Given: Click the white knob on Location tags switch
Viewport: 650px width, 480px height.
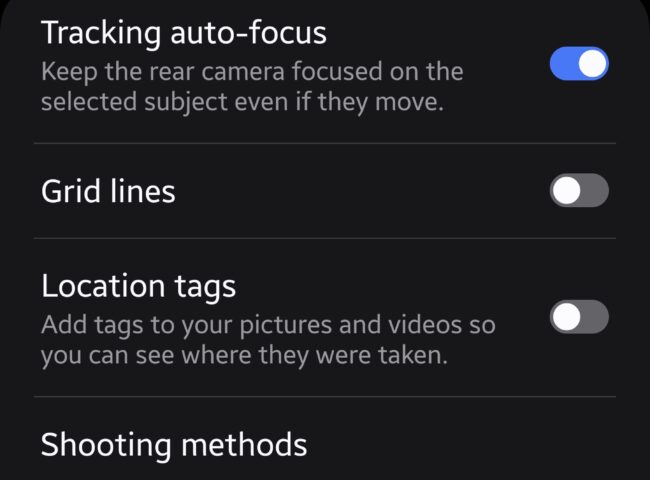Looking at the screenshot, I should (x=566, y=317).
